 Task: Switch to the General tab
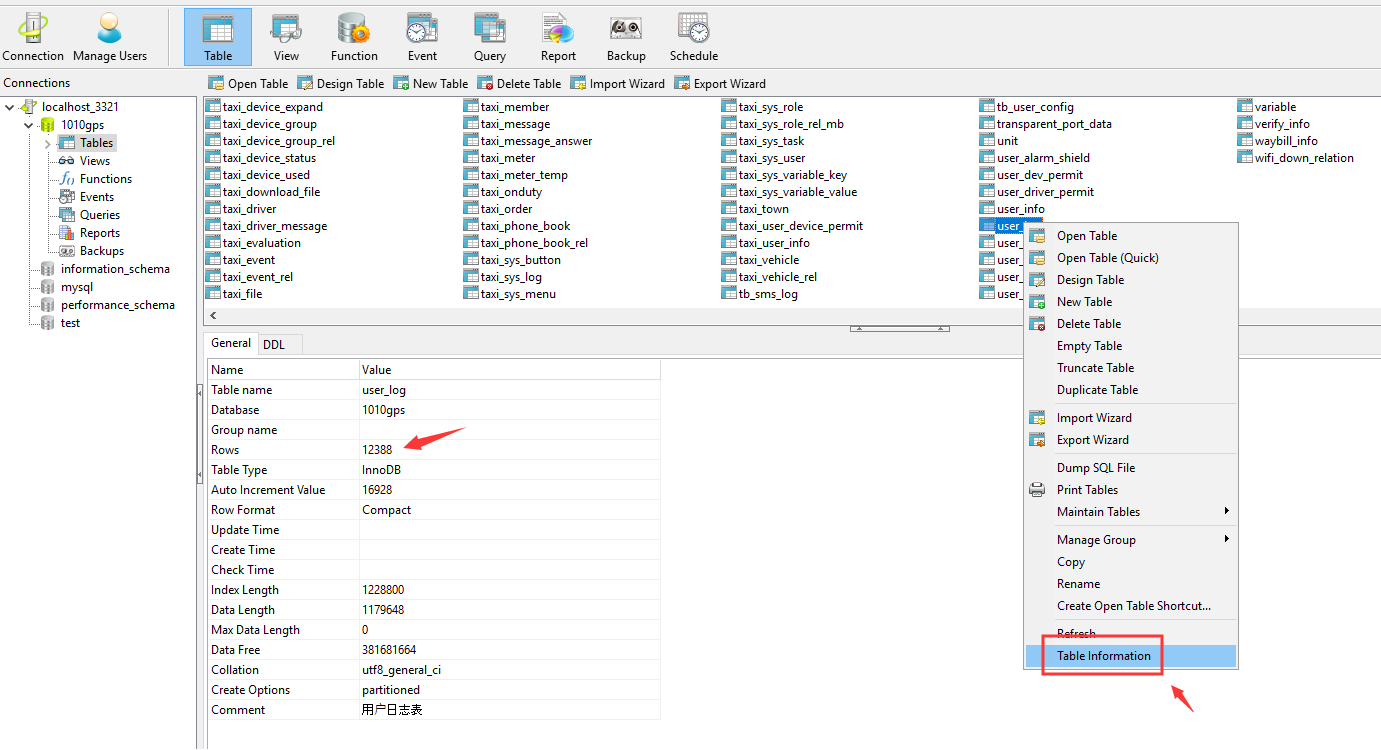click(231, 343)
